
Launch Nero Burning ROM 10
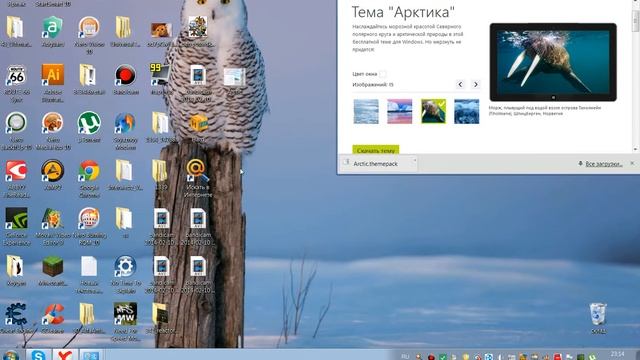89,218
